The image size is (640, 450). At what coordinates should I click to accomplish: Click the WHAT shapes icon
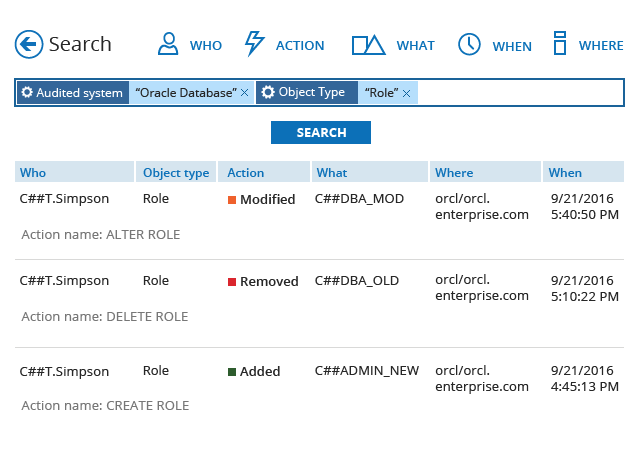tap(368, 44)
